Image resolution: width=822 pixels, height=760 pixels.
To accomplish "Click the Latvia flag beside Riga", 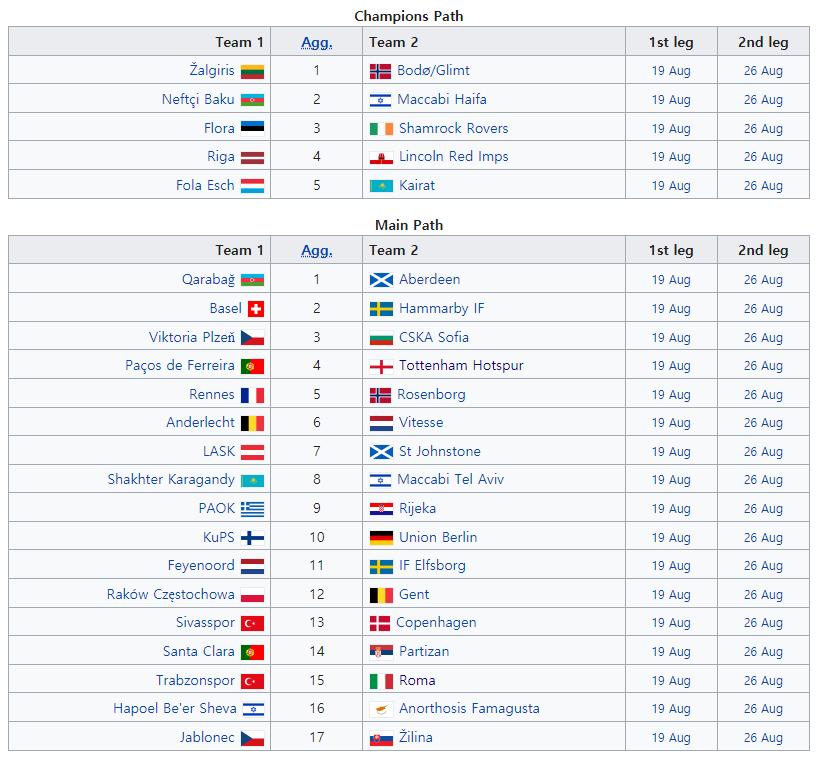I will point(252,157).
